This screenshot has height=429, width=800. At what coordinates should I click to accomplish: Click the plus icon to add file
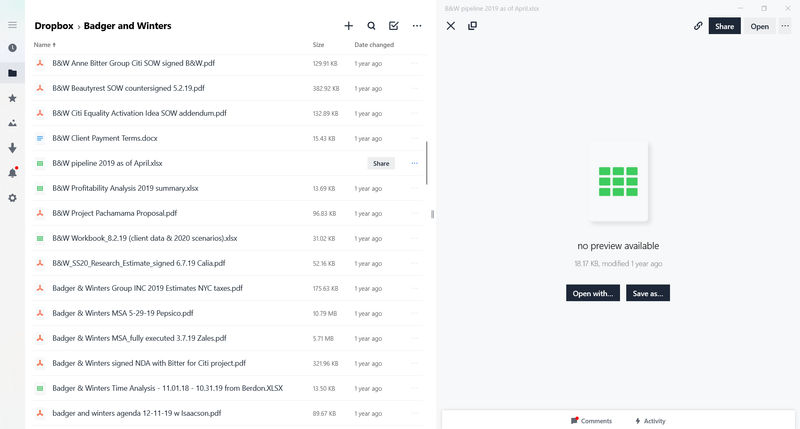[348, 26]
